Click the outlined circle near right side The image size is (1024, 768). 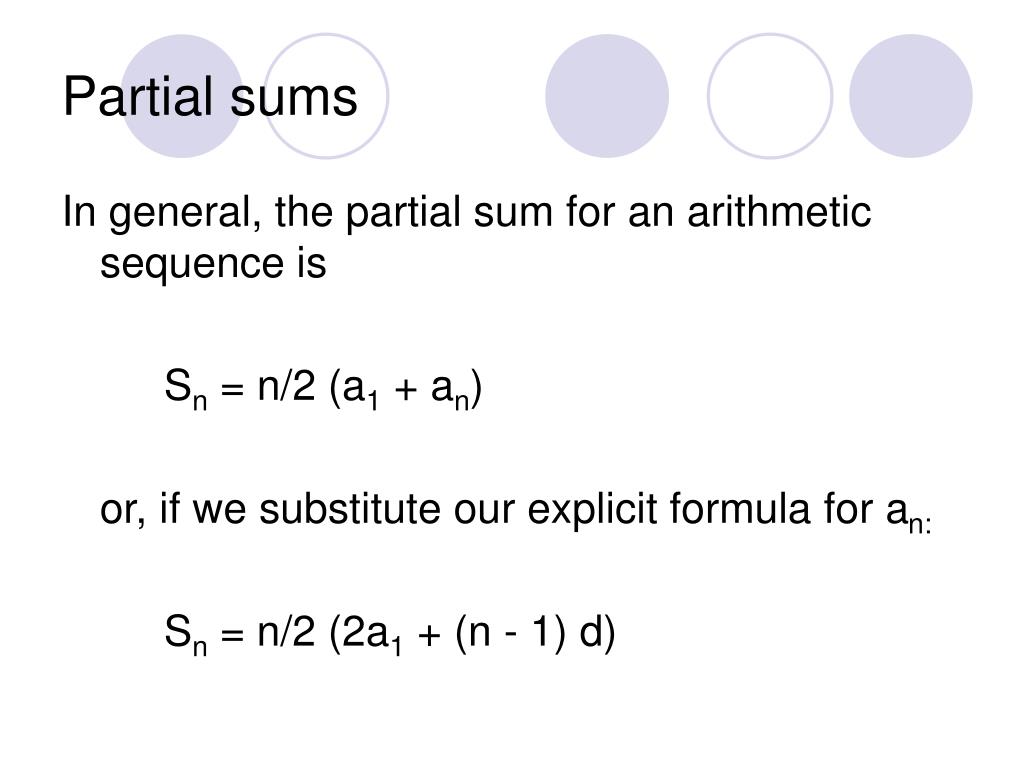(x=770, y=96)
